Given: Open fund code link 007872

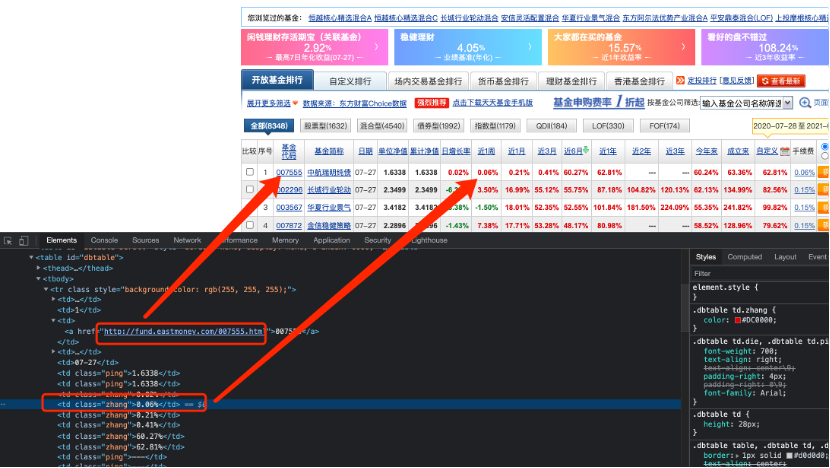Looking at the screenshot, I should 289,226.
